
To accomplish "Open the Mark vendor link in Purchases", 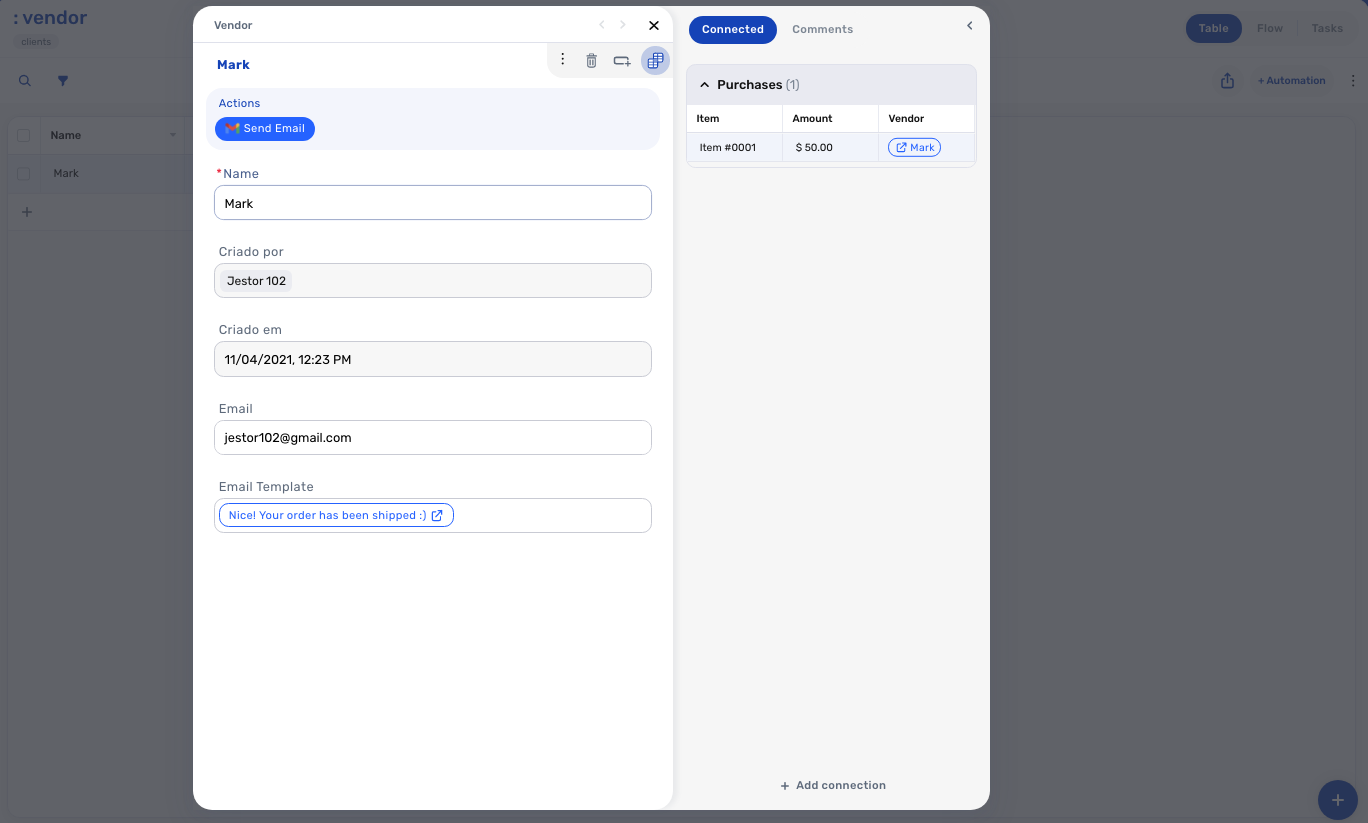I will [914, 148].
